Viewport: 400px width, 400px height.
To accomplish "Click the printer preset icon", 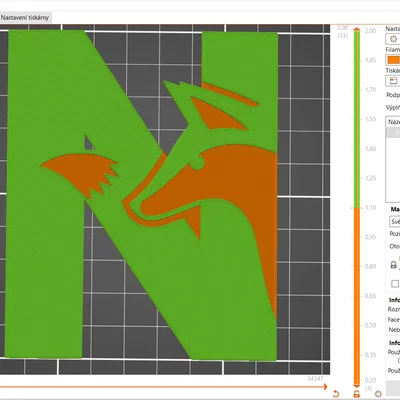I will pos(393,81).
